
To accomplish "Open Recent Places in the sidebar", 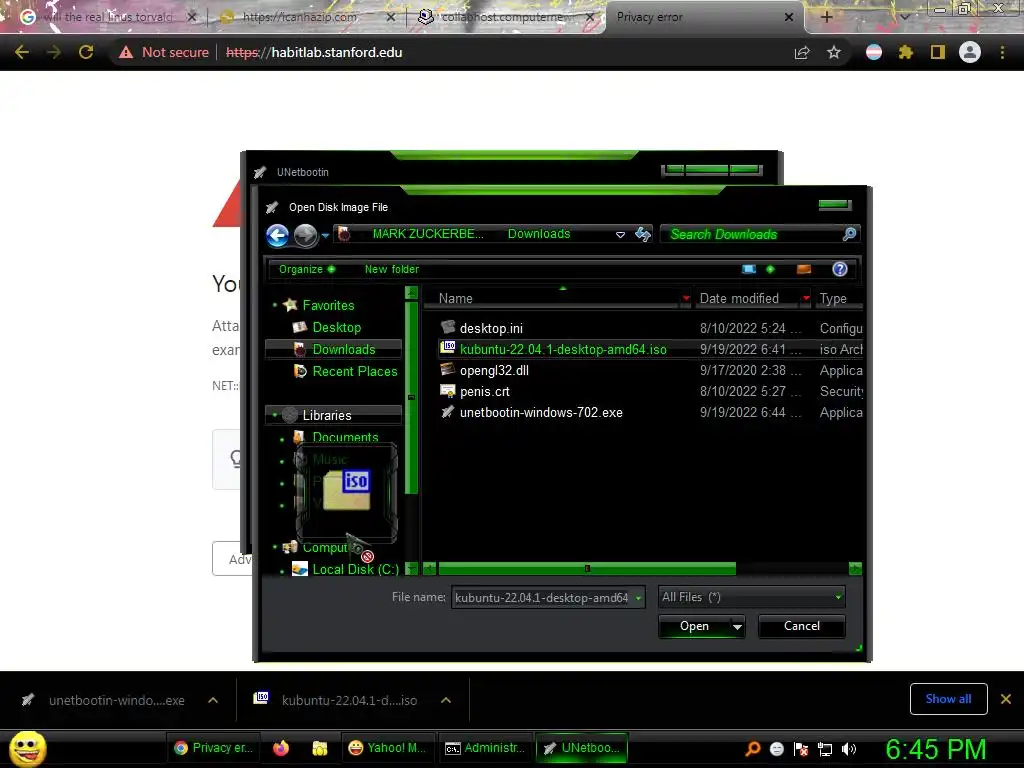I will pos(355,371).
